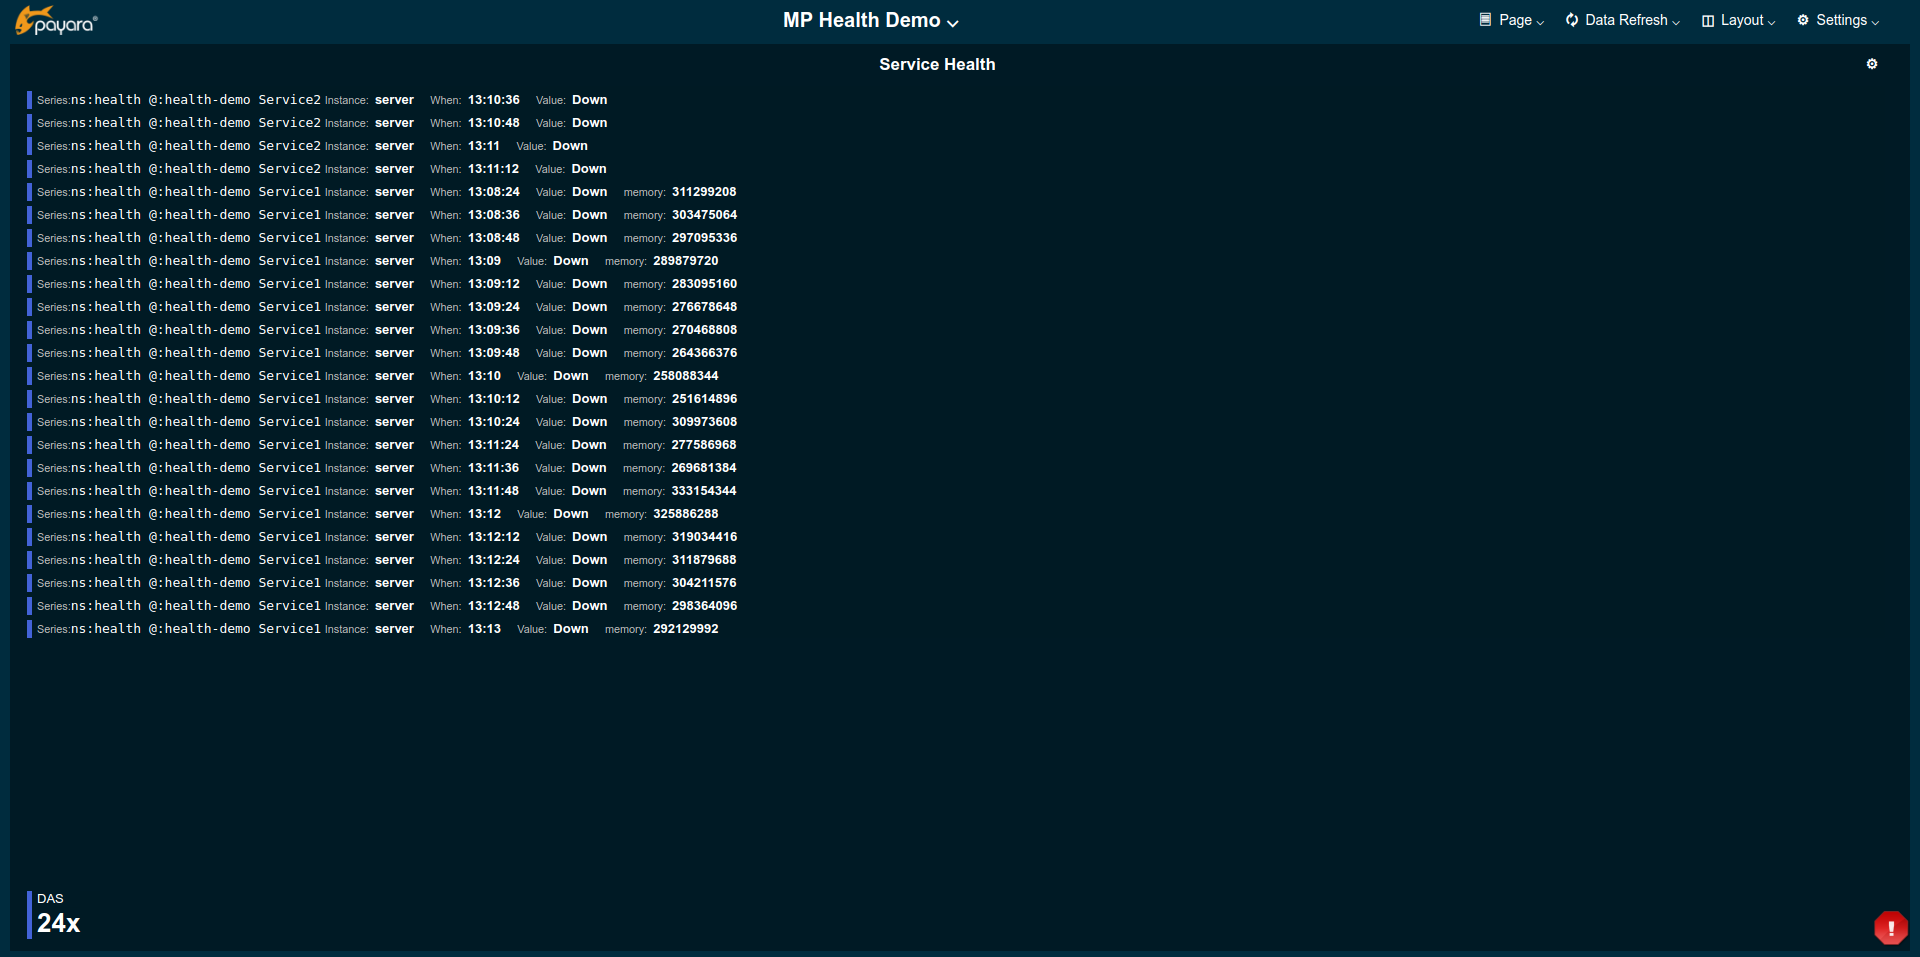Screen dimensions: 1920x957
Task: Click the blue color marker beside DAS
Action: (x=29, y=914)
